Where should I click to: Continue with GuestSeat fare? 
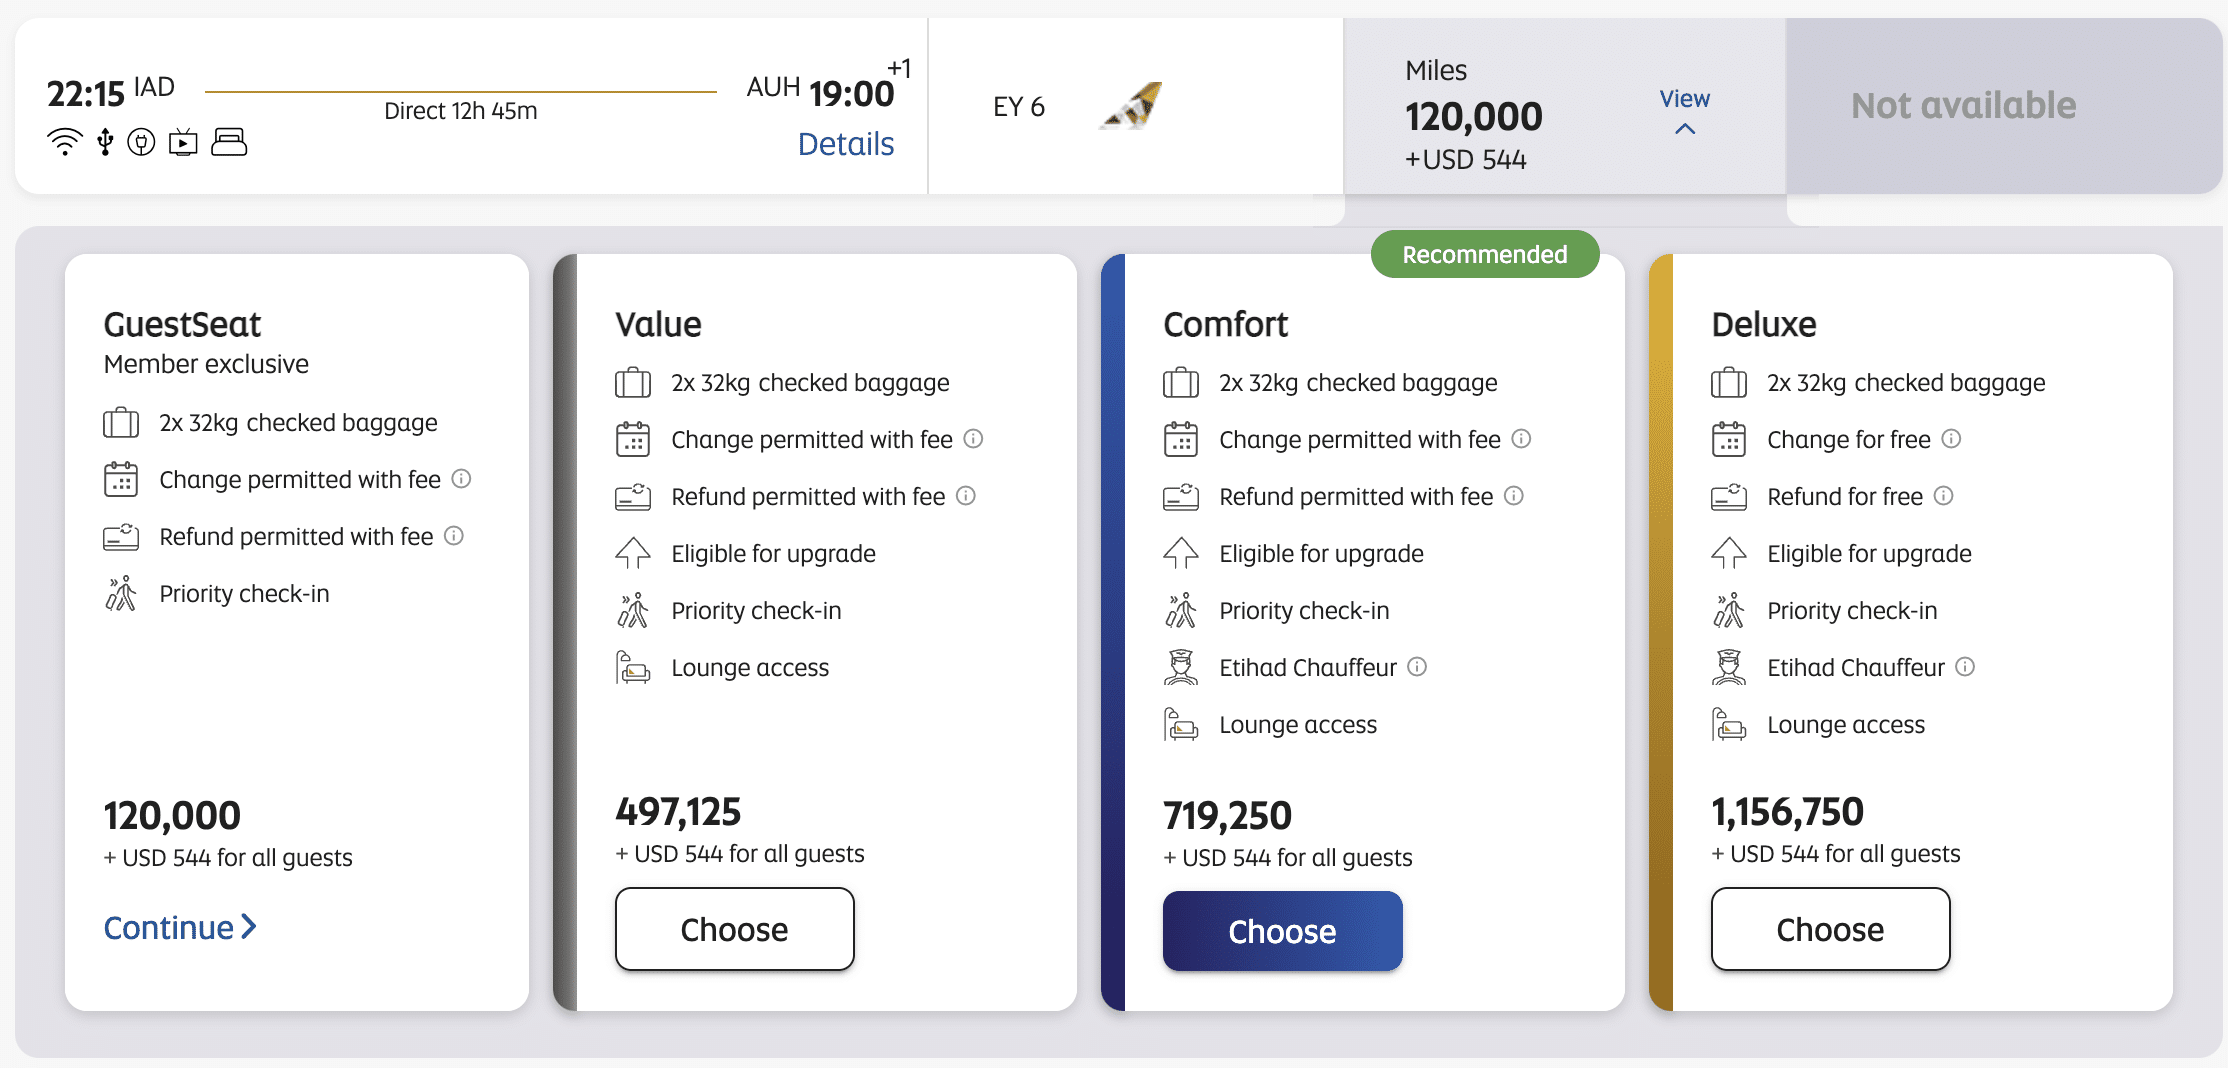click(x=180, y=928)
